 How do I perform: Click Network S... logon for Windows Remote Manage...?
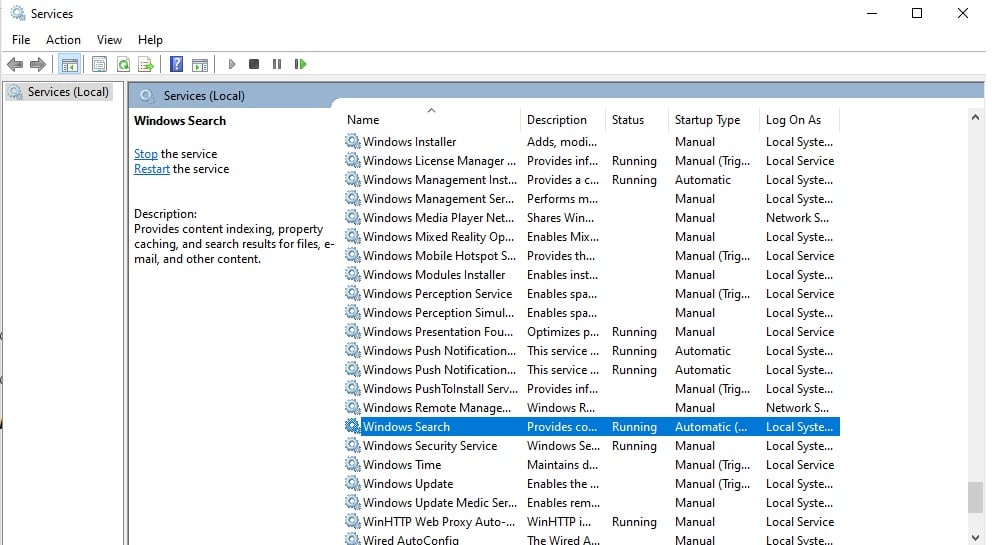point(797,408)
